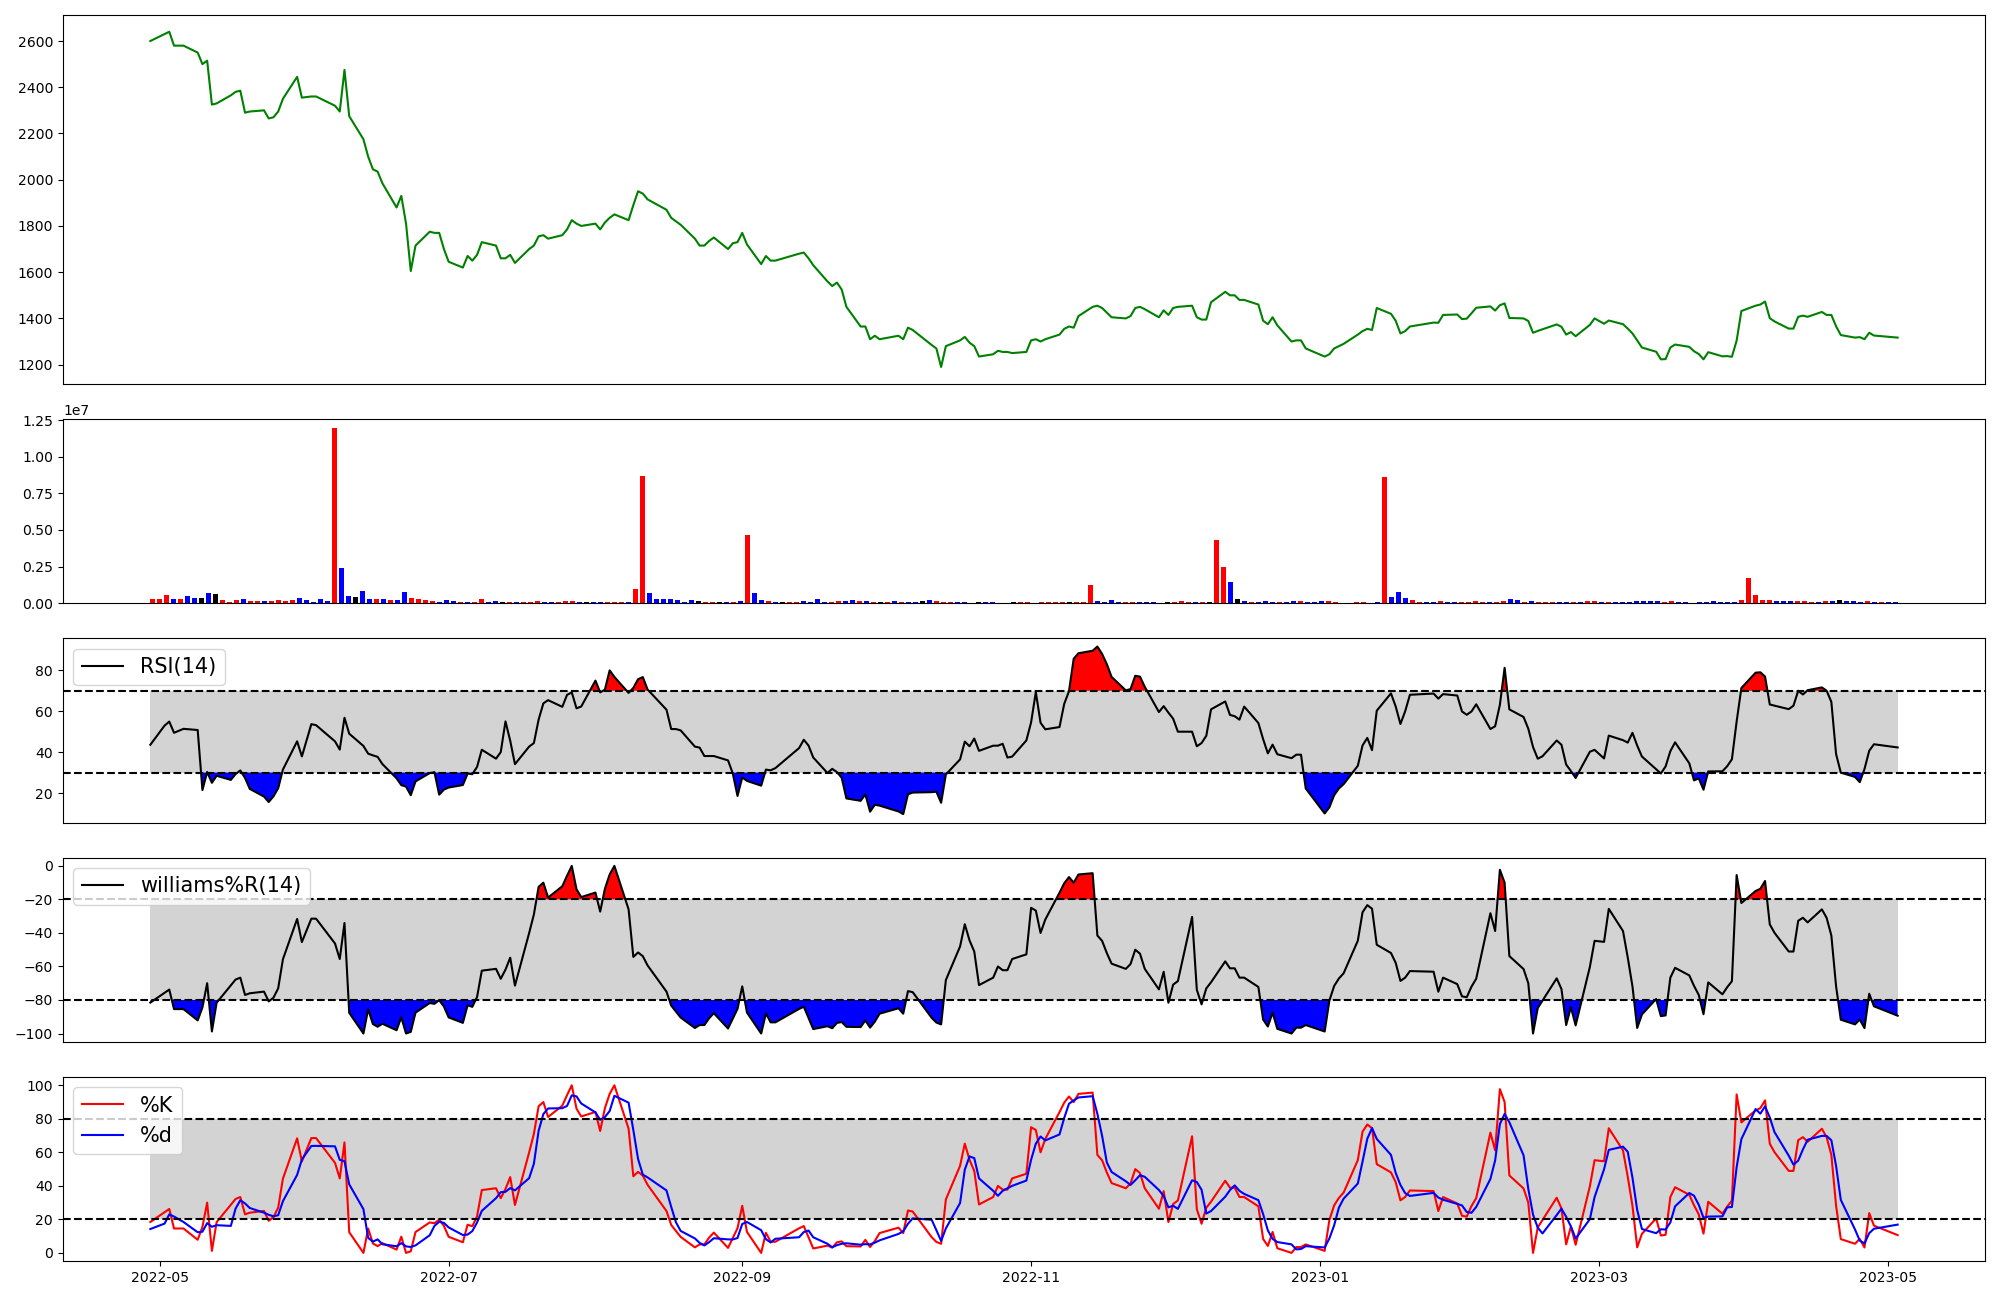Click the 2023-01 x-axis date label
Screen dimensions: 2000x1300
tap(1320, 1277)
